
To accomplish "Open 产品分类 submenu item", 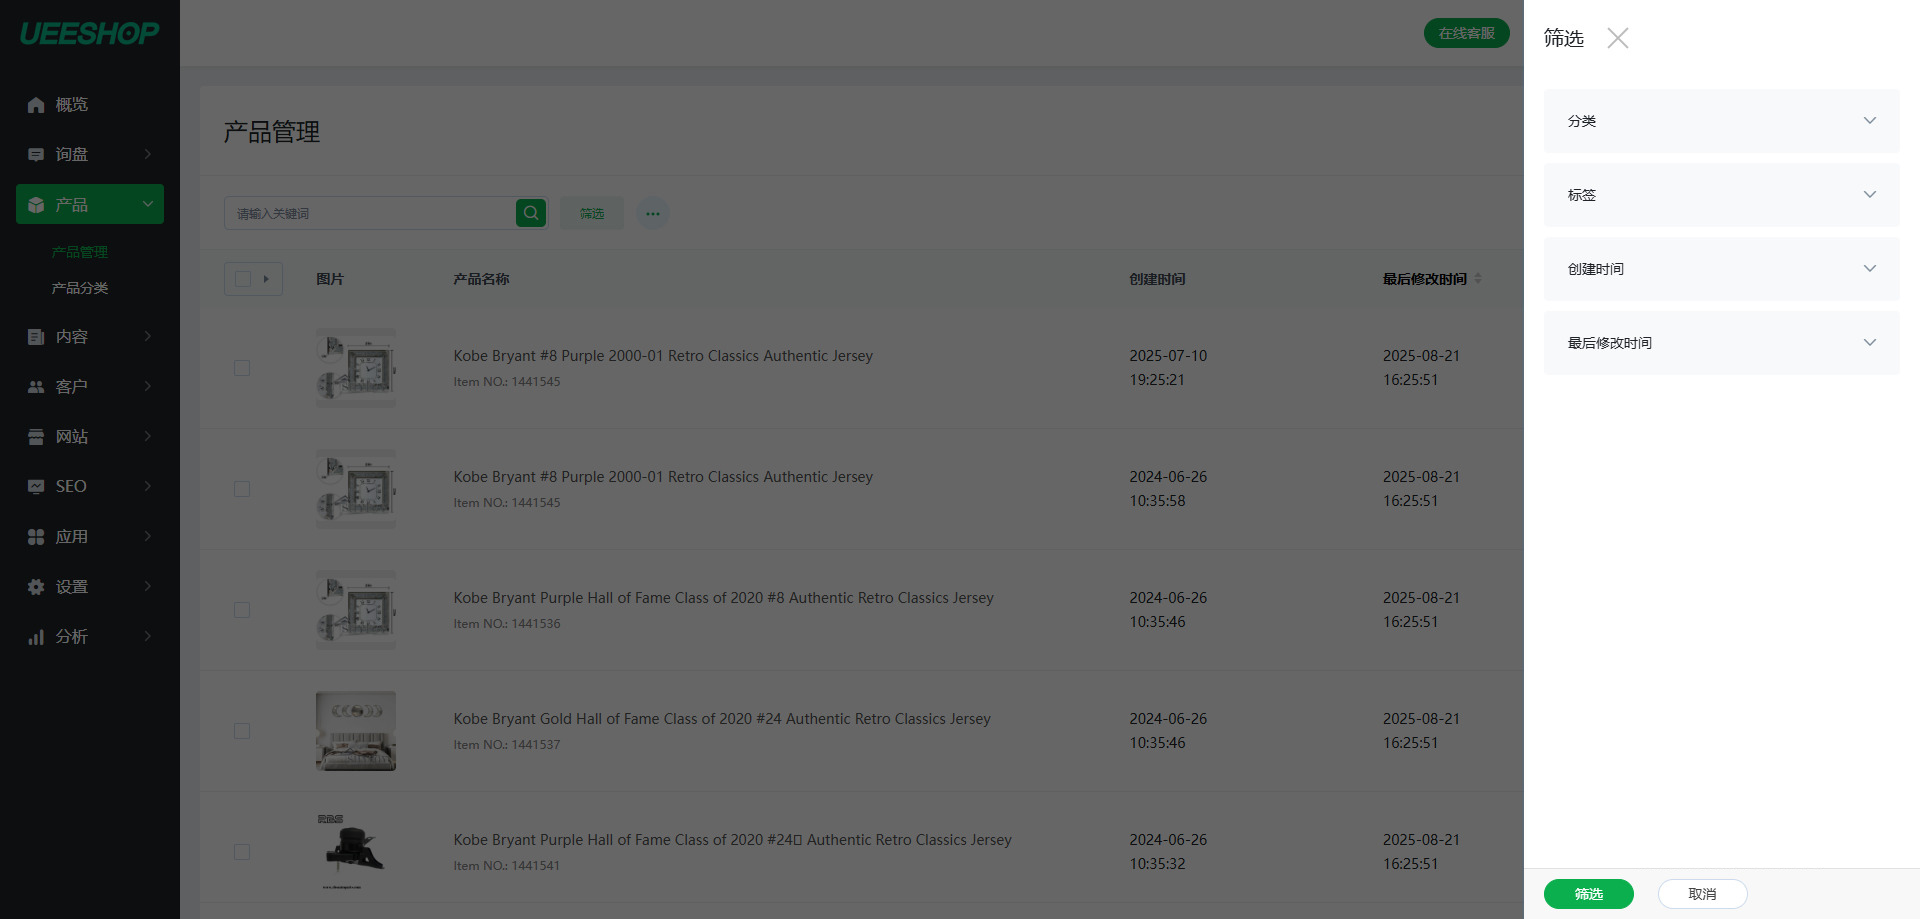I will [x=80, y=288].
